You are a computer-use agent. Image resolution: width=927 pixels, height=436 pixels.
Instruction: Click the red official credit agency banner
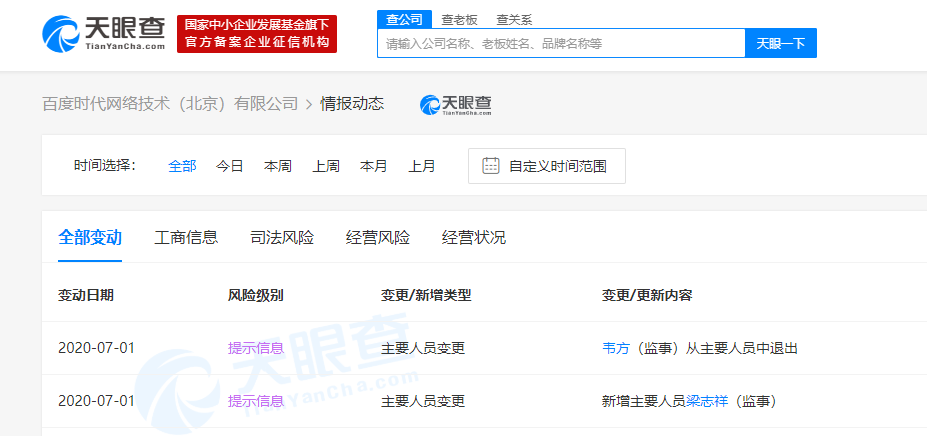point(257,34)
